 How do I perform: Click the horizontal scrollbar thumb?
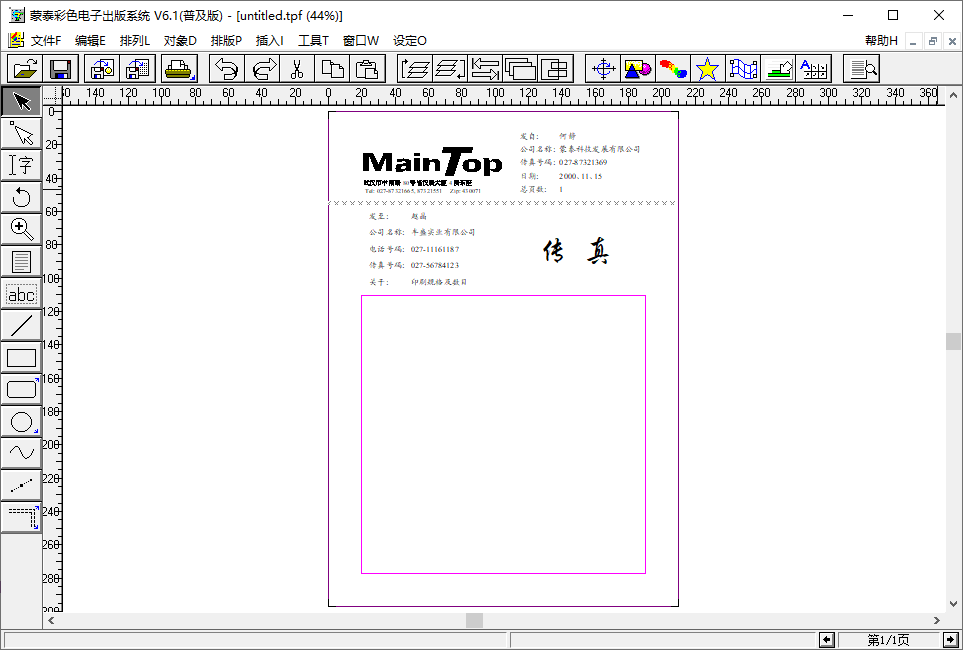tap(474, 621)
